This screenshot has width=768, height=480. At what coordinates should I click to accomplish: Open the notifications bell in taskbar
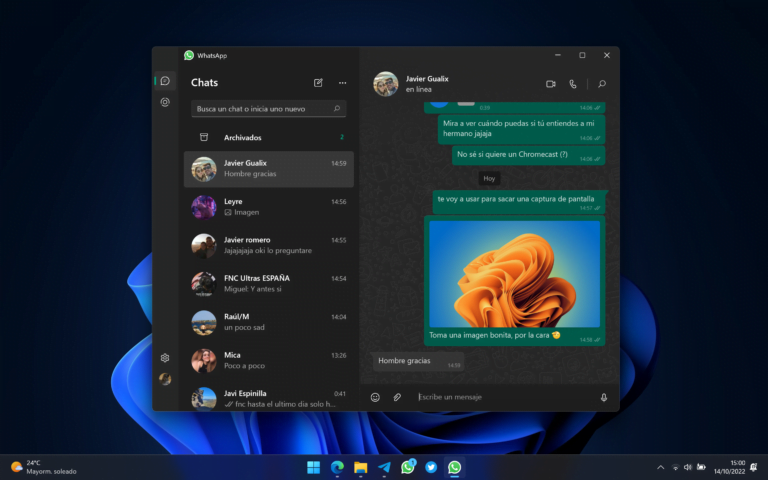754,467
